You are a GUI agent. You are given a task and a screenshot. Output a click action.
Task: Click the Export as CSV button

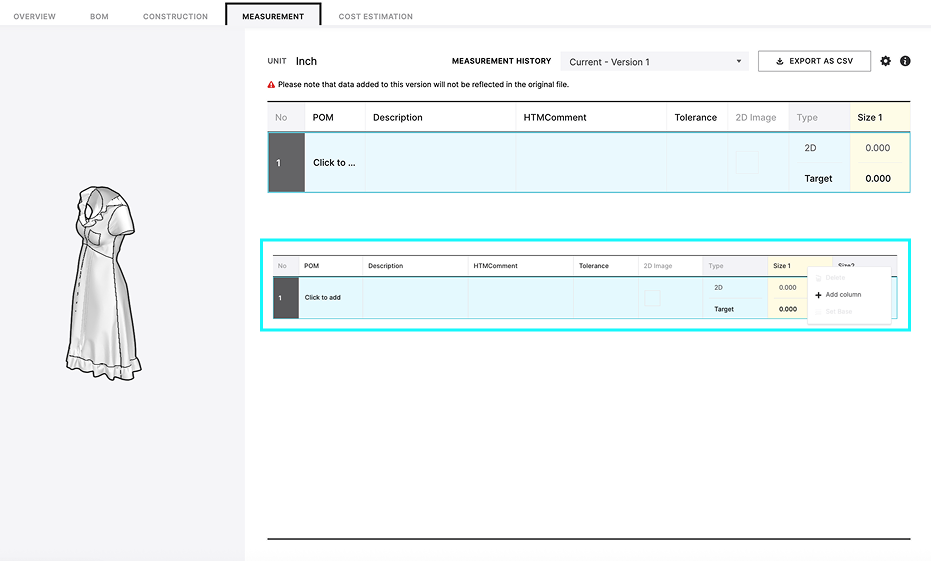tap(814, 61)
